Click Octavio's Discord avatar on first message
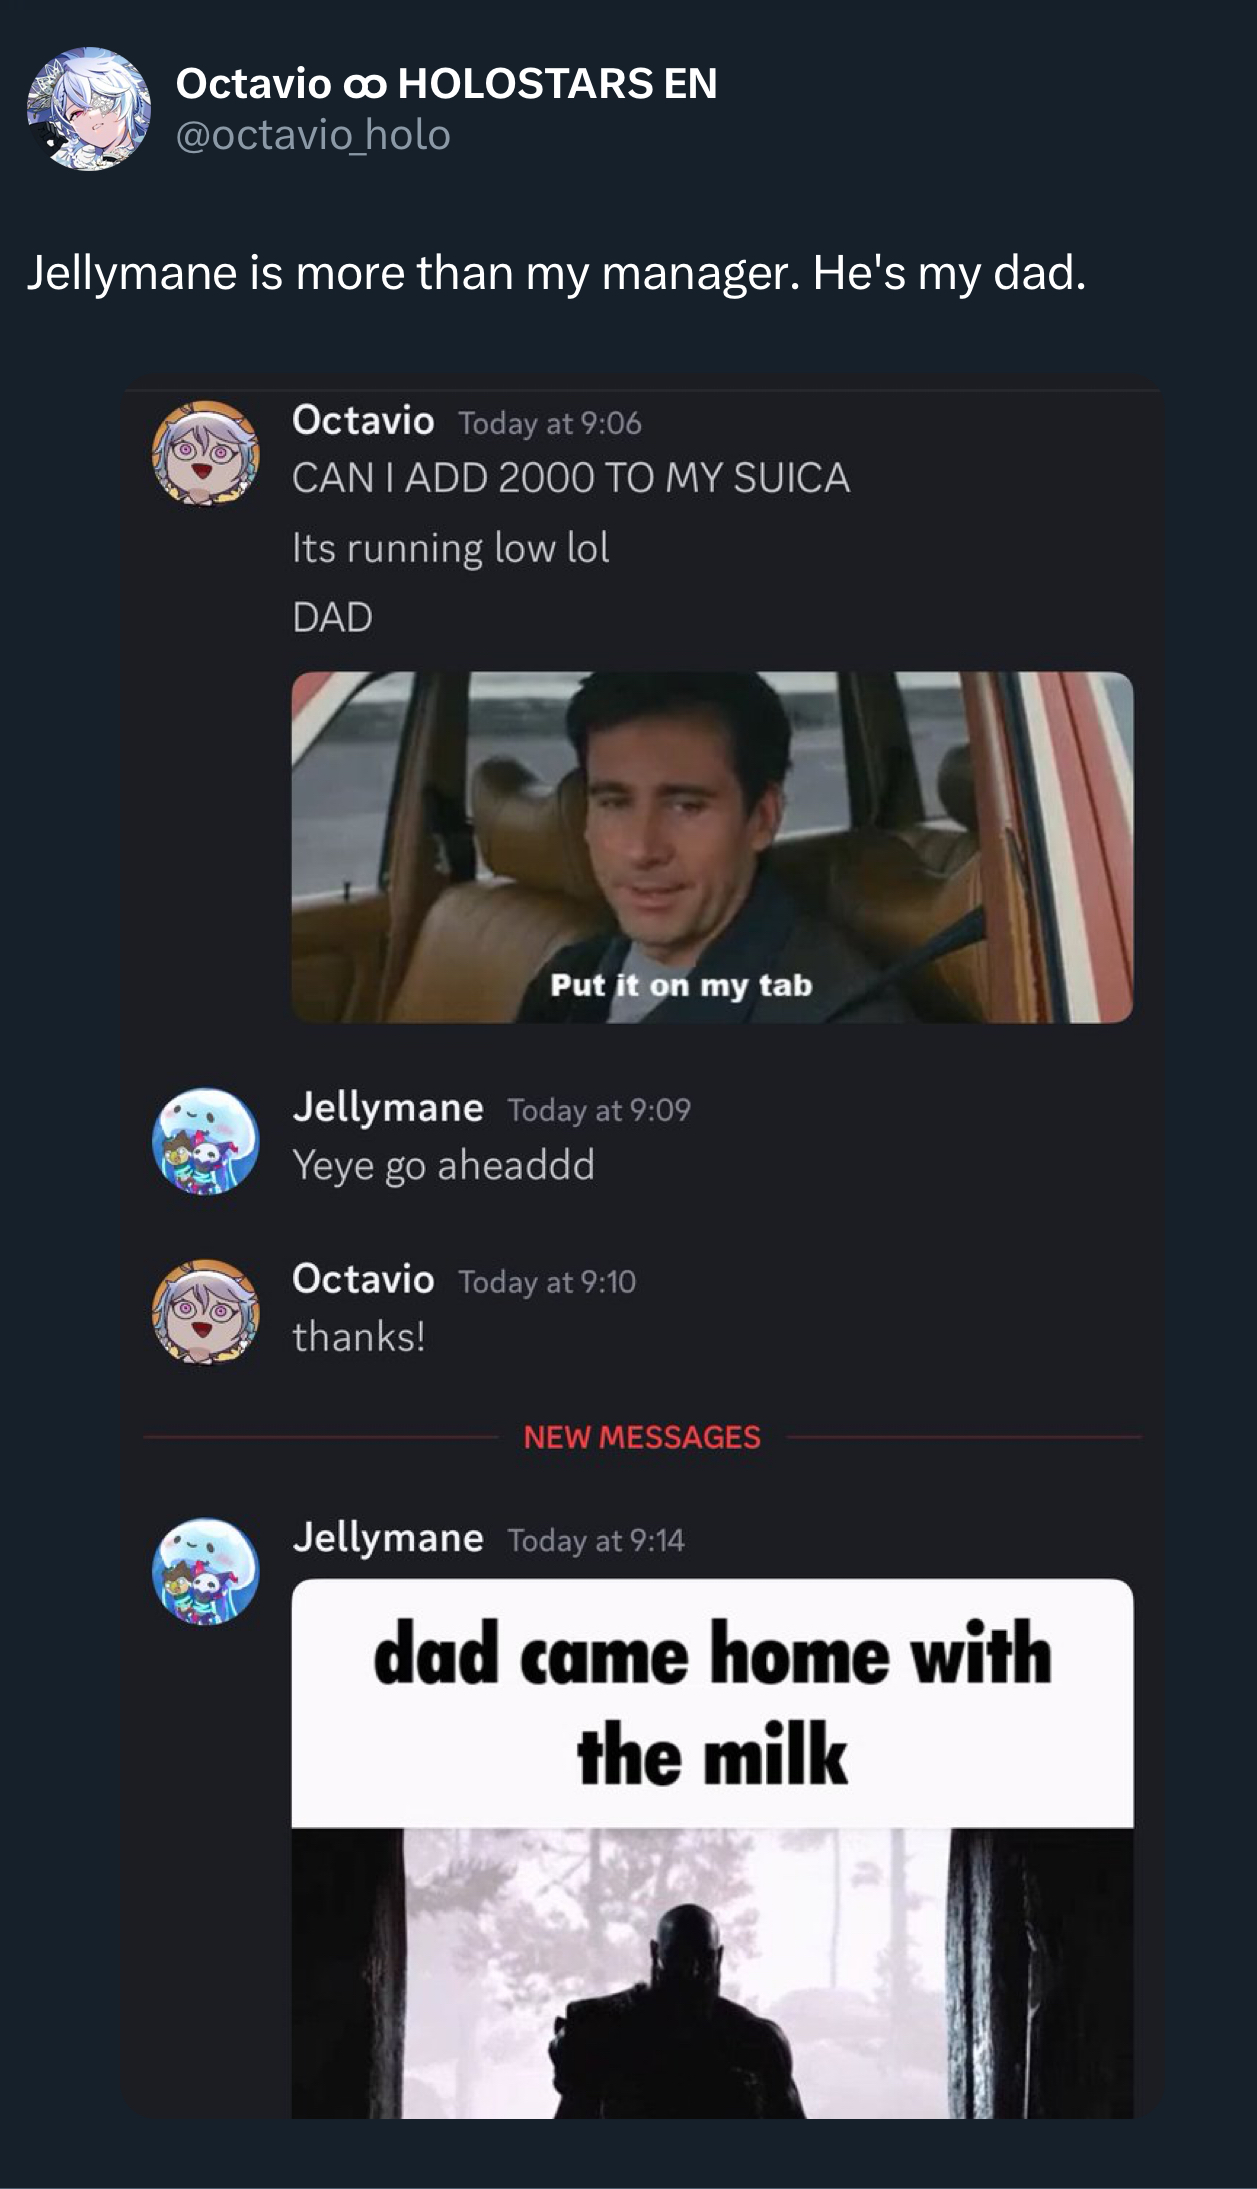 [x=205, y=453]
